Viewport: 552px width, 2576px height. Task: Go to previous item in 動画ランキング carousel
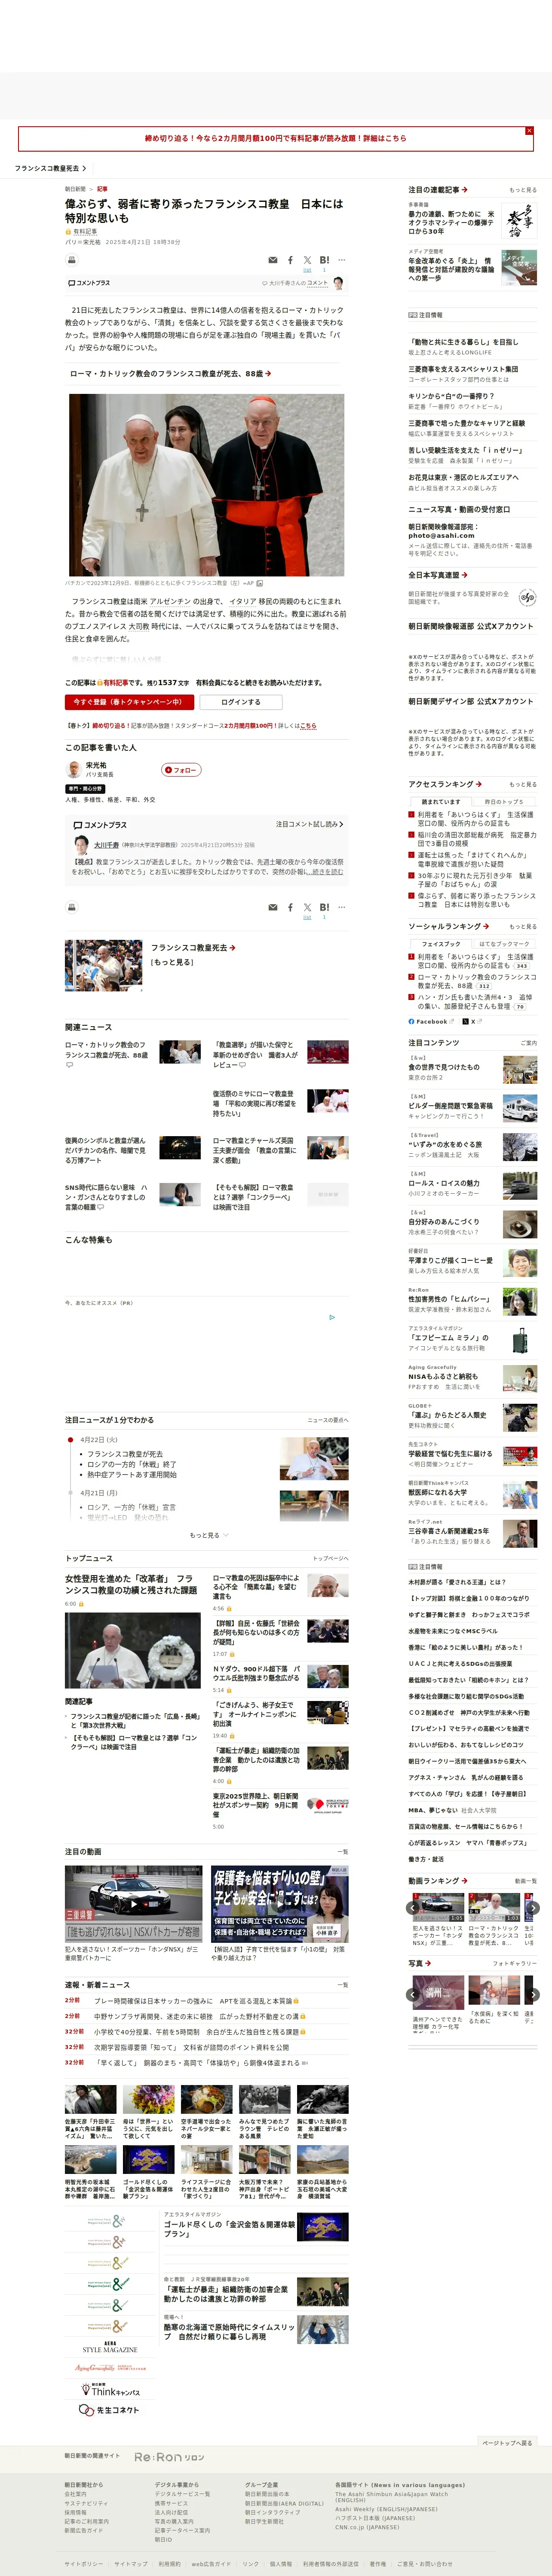point(413,1907)
